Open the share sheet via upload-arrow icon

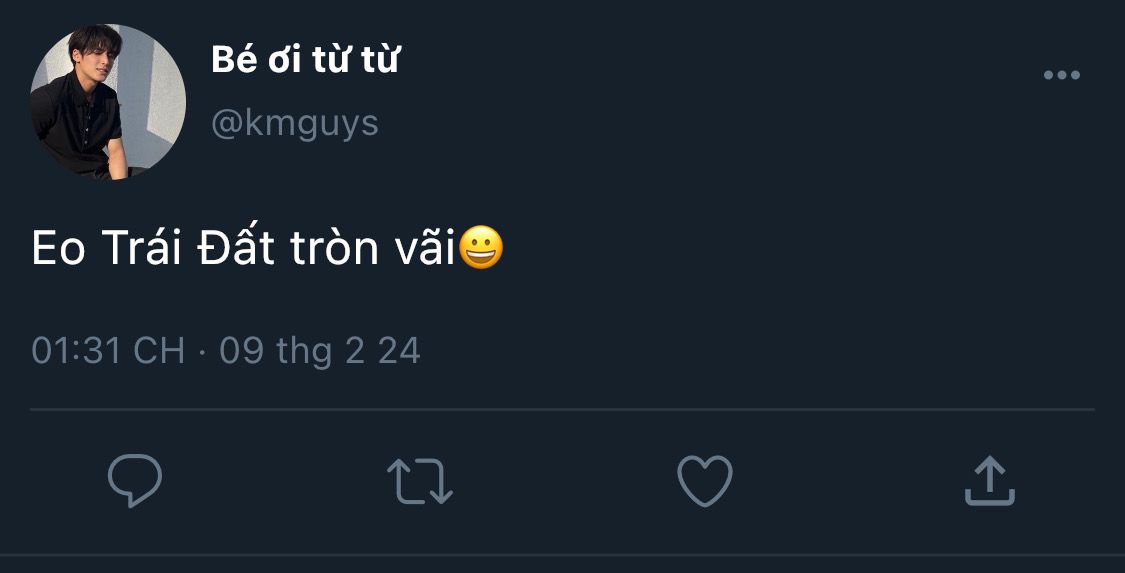pos(989,480)
